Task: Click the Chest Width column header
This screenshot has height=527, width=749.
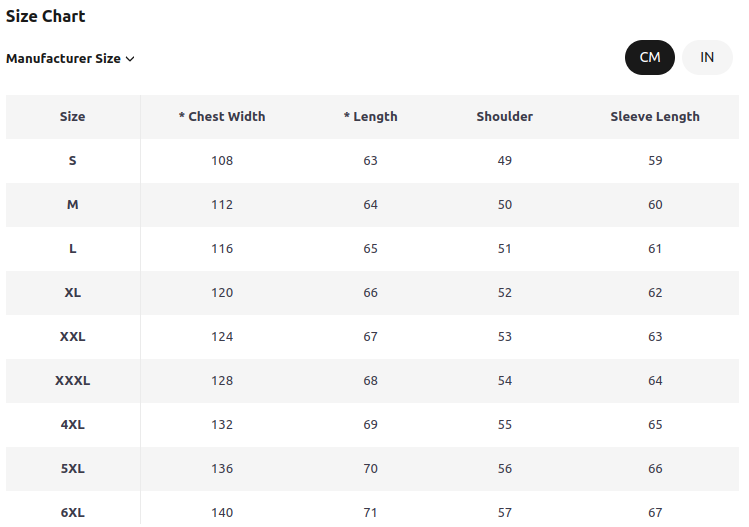Action: [222, 117]
